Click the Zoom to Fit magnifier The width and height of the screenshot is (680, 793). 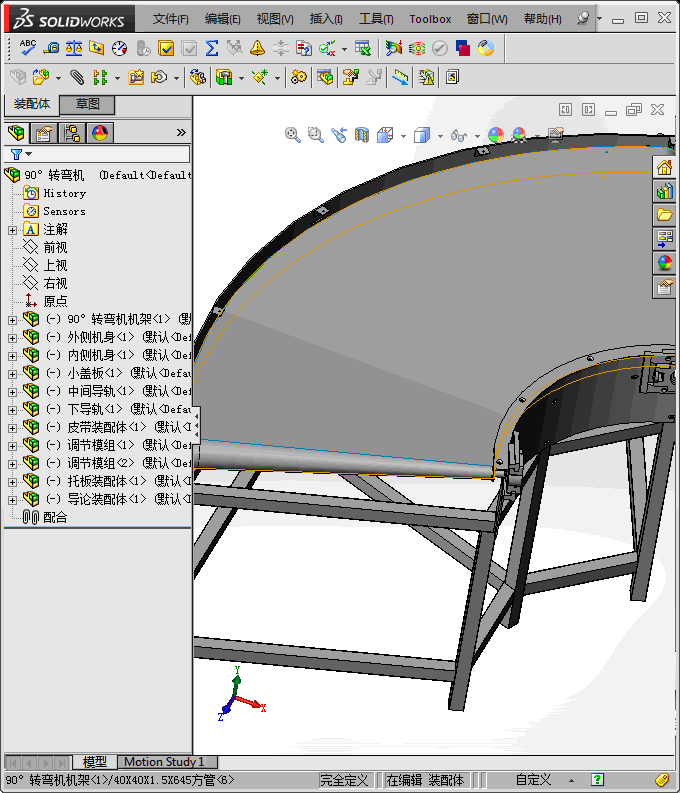(293, 135)
